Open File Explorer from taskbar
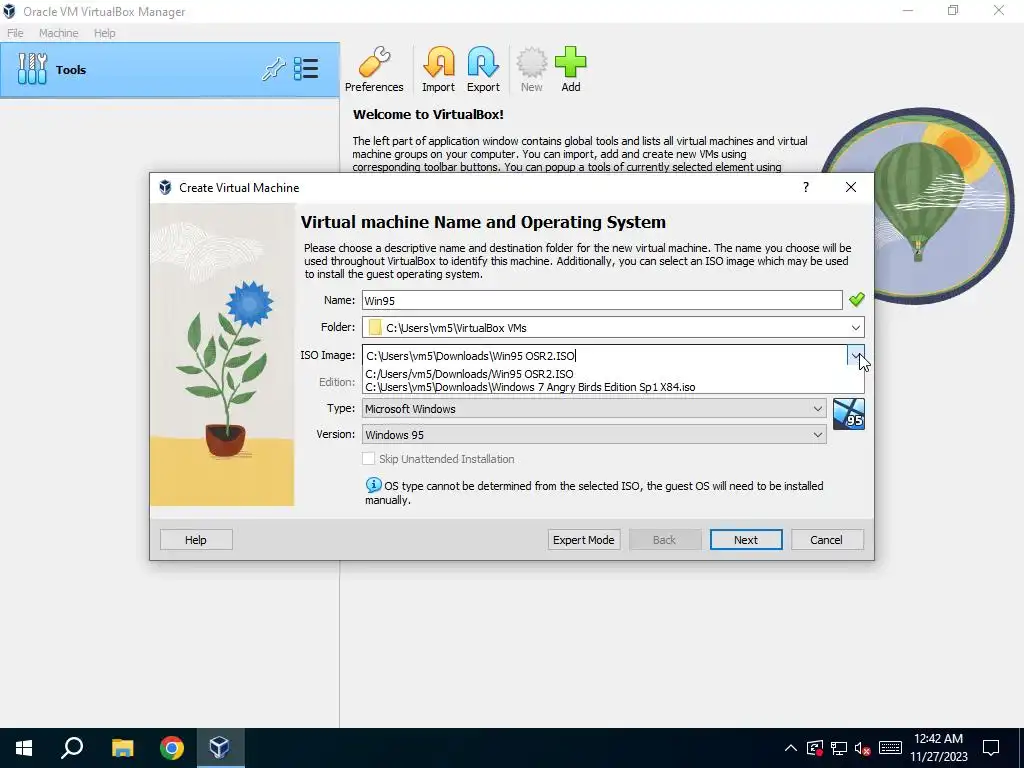Screen dimensions: 1024x768 pos(122,748)
